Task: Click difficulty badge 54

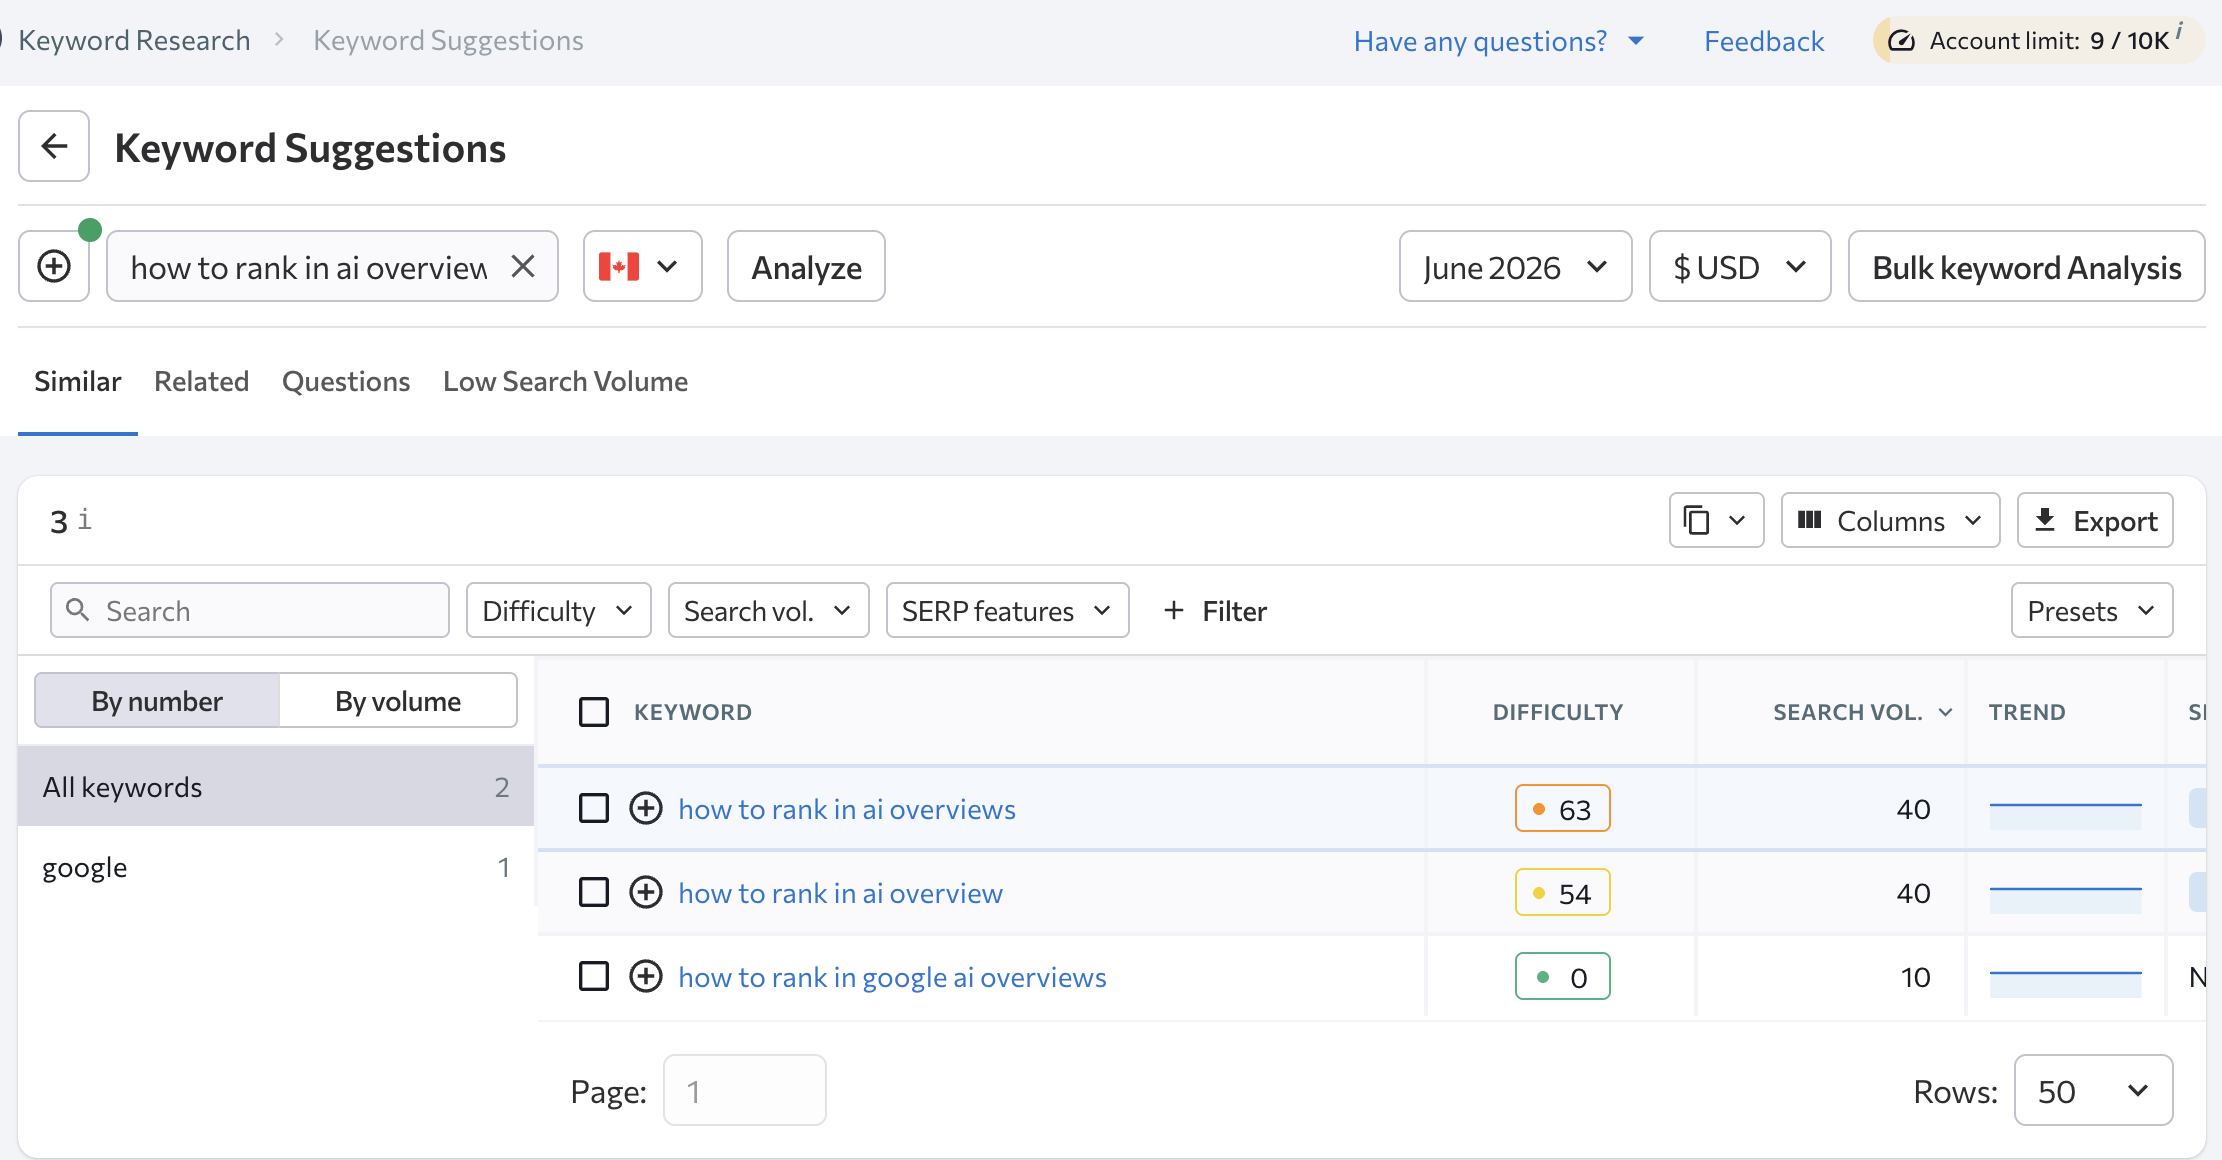Action: point(1562,892)
